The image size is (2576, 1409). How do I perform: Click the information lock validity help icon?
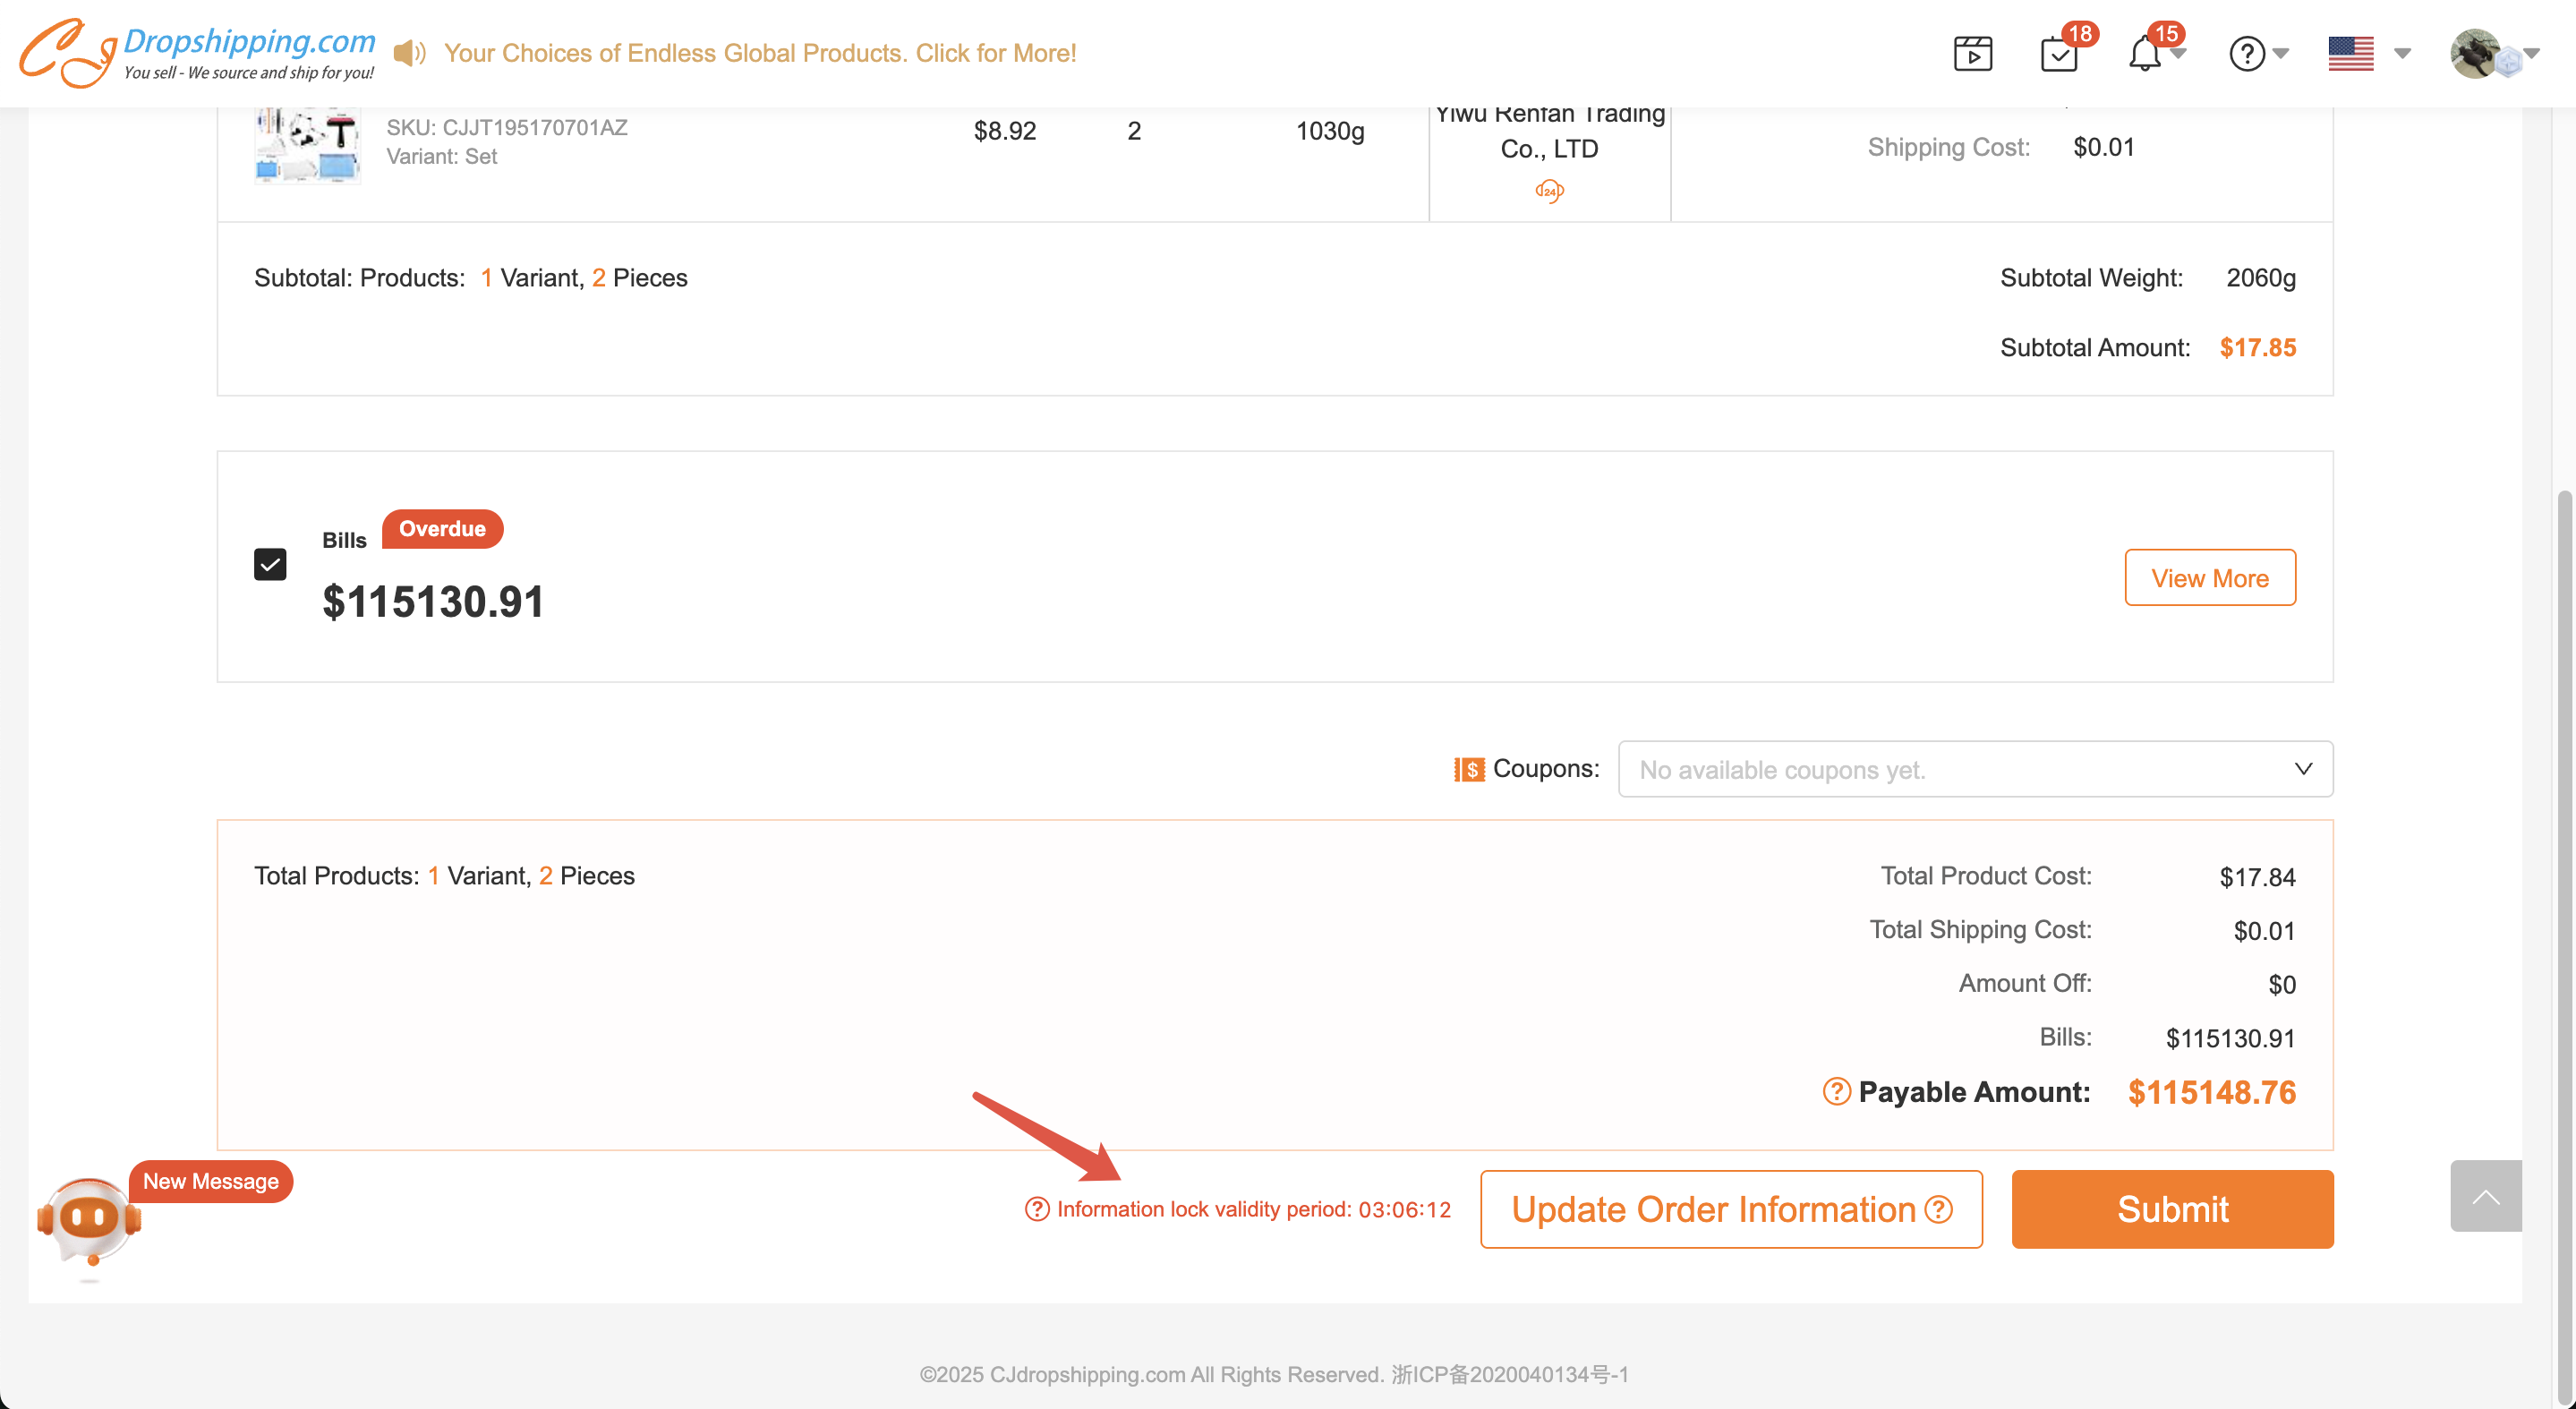point(1037,1209)
